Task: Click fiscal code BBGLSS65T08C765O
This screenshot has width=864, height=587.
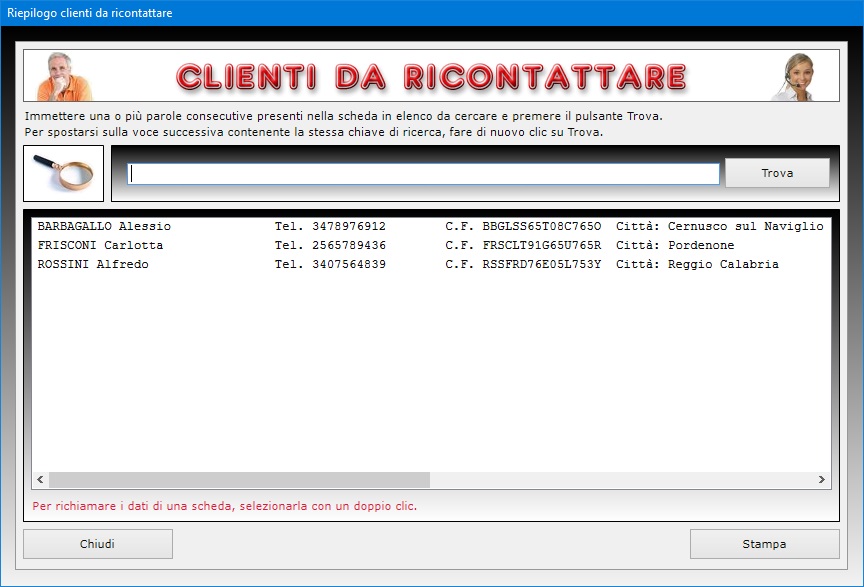Action: click(542, 226)
